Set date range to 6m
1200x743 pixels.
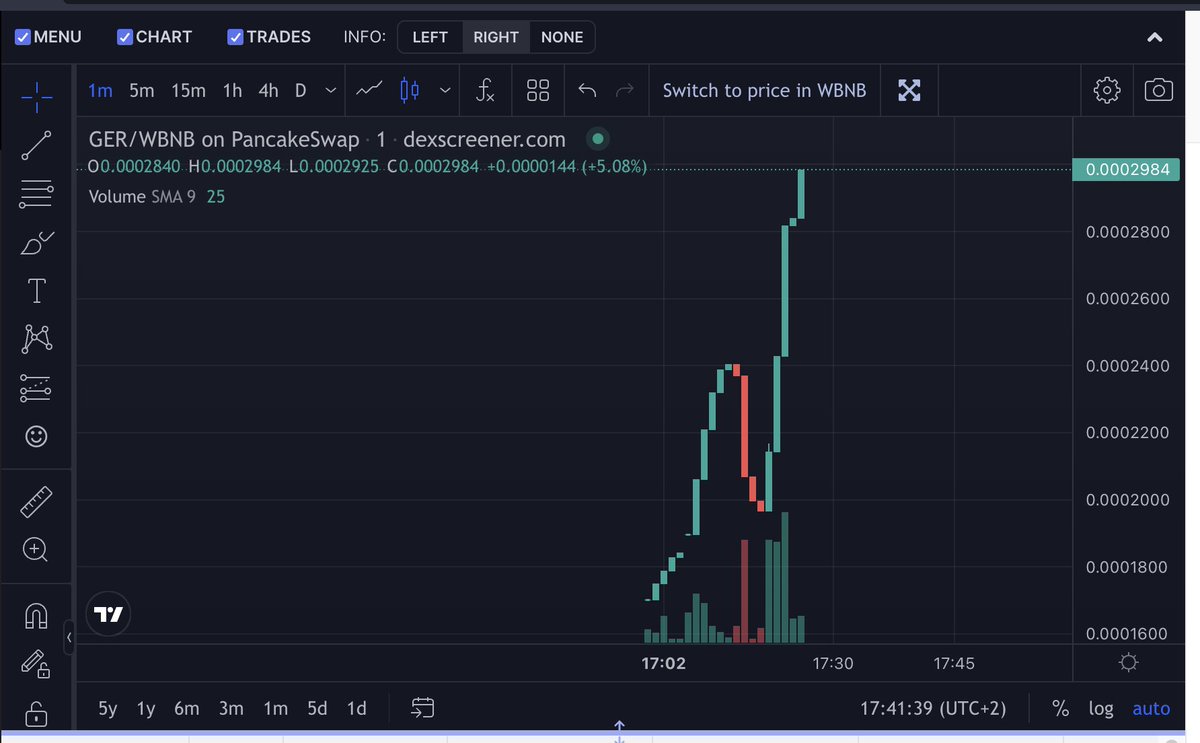[187, 708]
